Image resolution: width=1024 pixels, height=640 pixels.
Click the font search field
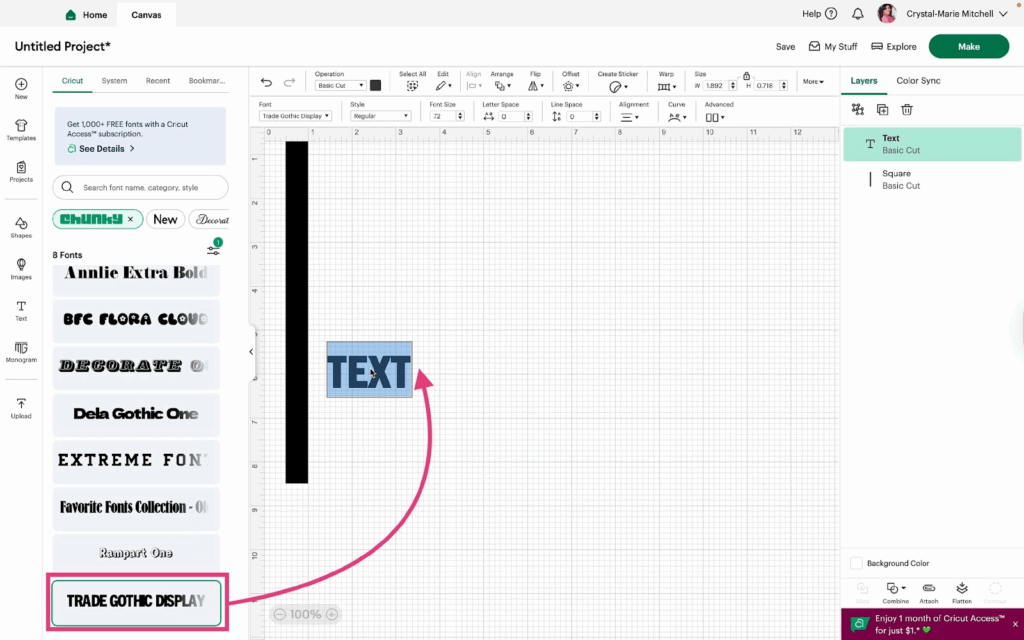(140, 187)
